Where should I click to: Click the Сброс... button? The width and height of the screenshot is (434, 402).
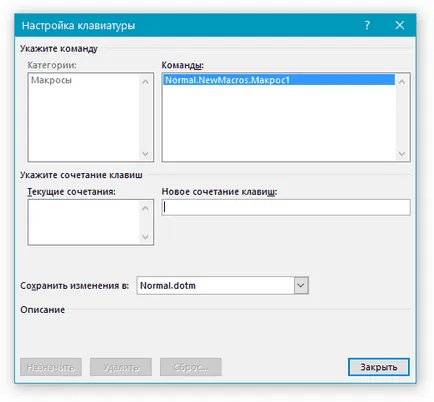point(191,367)
